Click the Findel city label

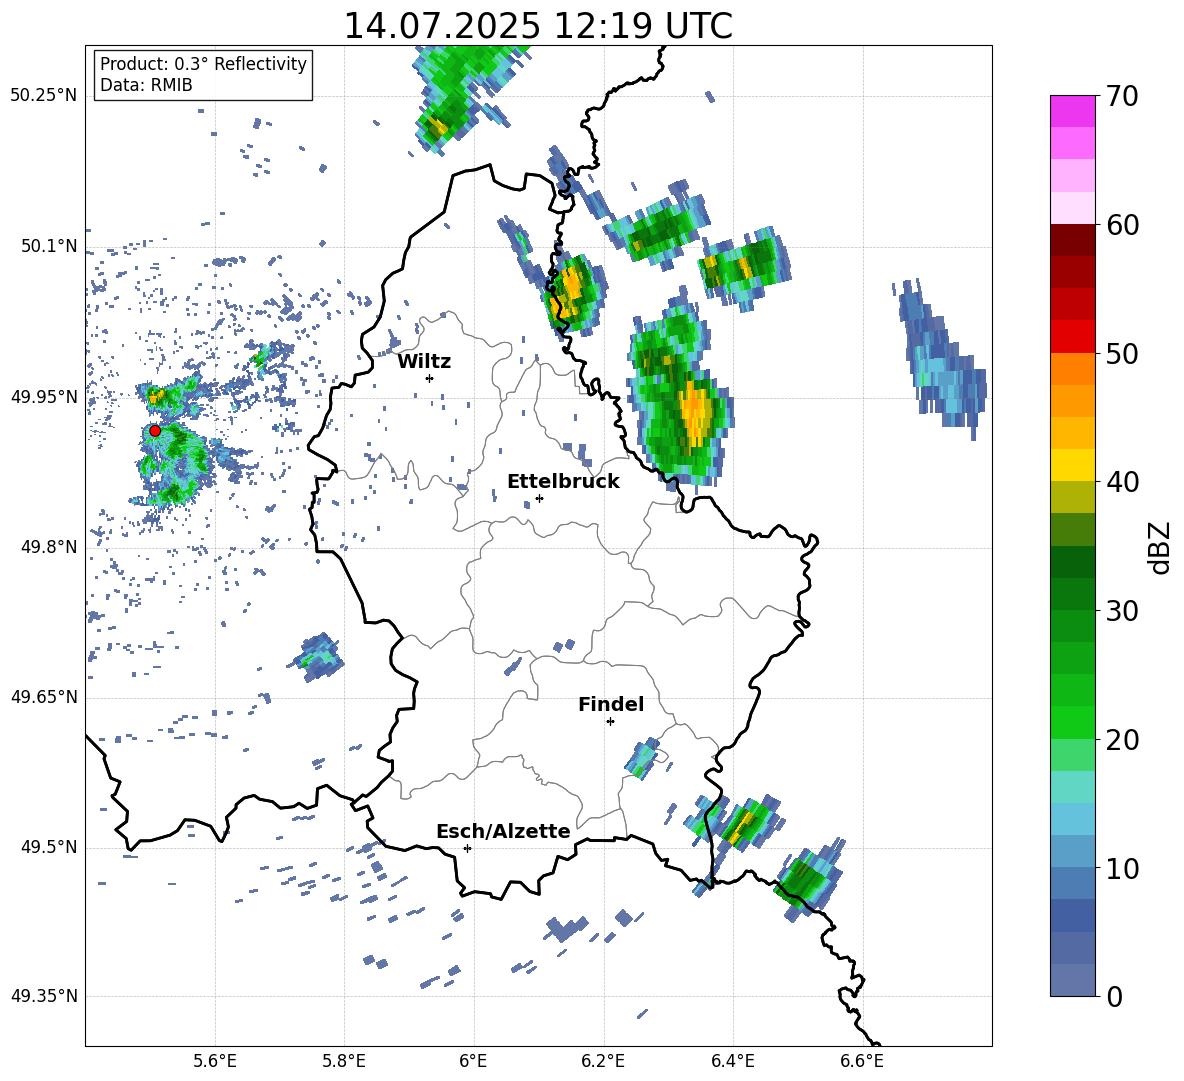pos(610,704)
